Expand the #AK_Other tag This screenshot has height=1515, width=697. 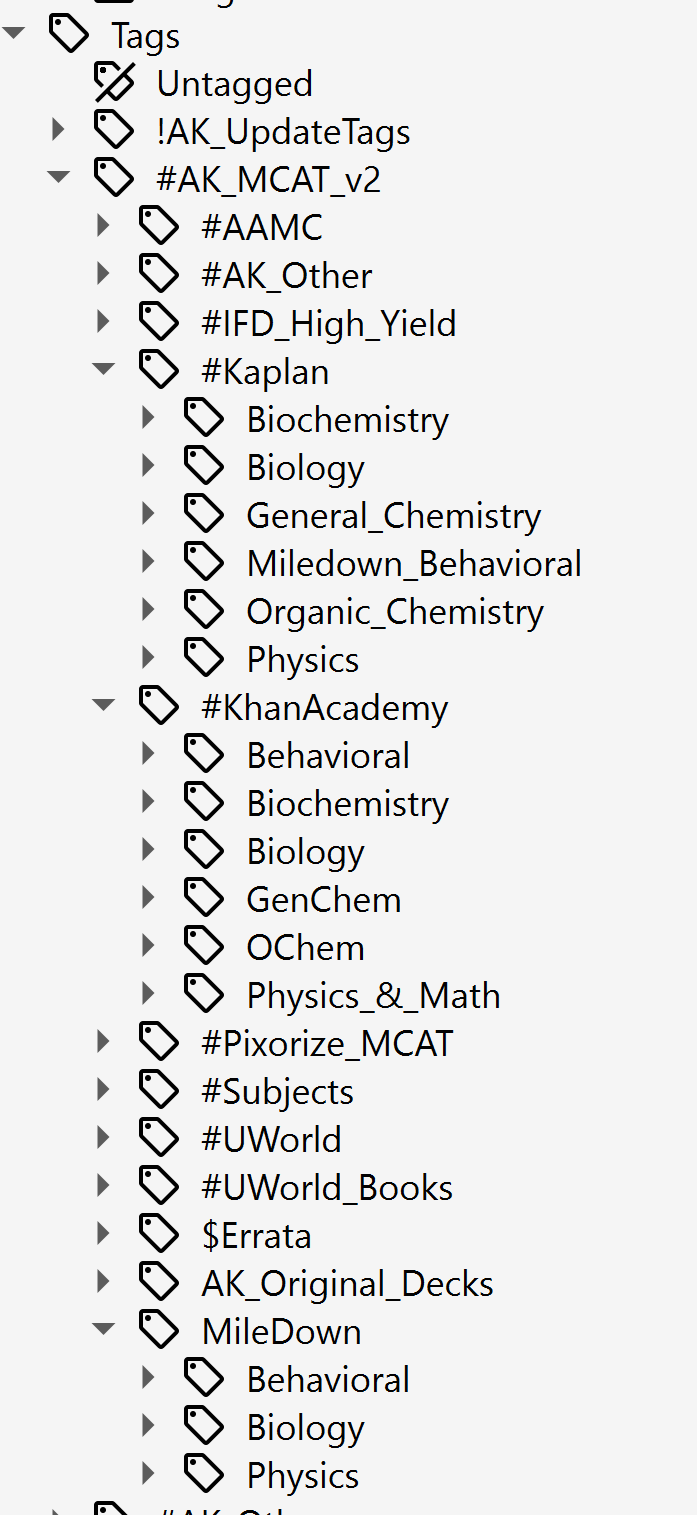tap(103, 275)
